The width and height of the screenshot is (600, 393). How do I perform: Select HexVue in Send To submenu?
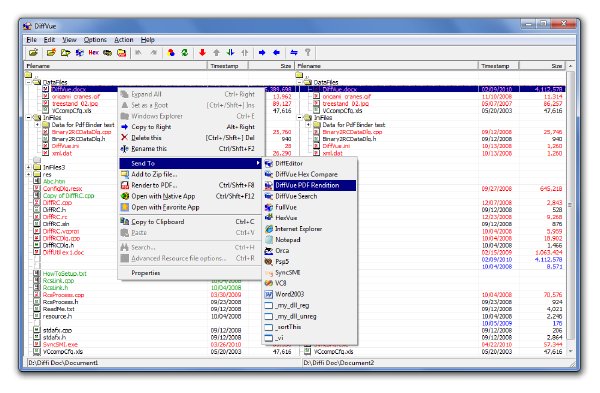310,218
